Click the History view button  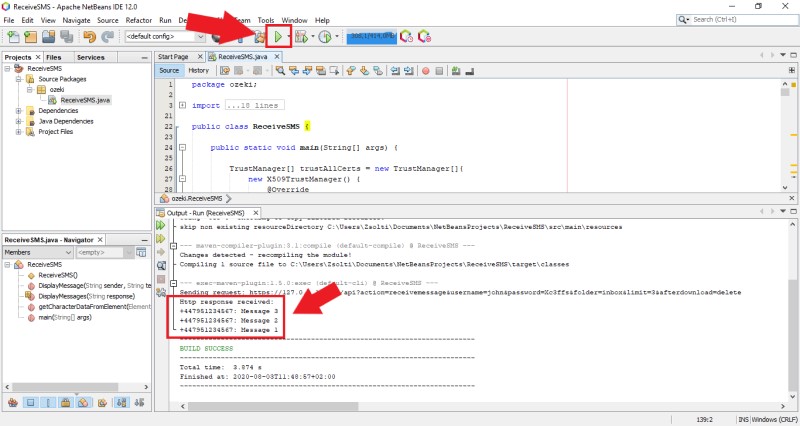point(199,70)
